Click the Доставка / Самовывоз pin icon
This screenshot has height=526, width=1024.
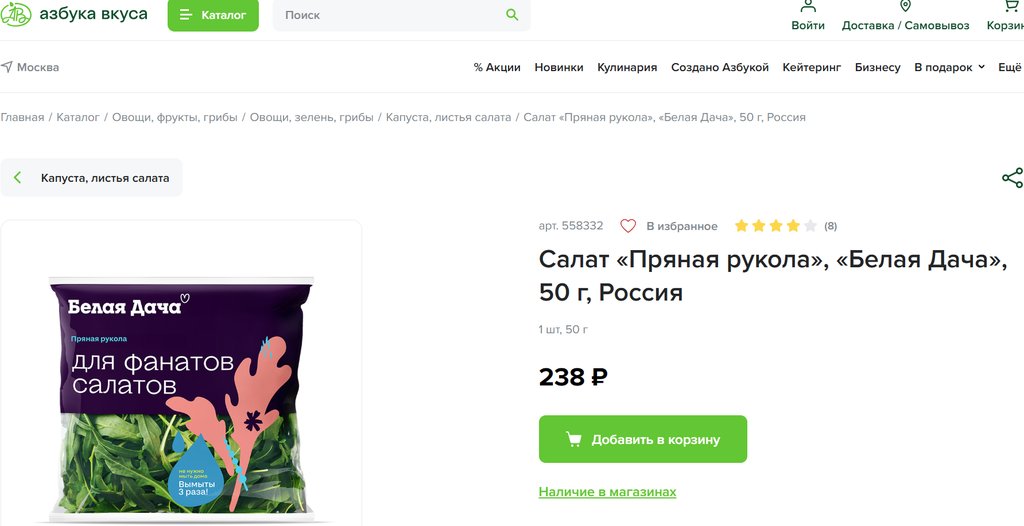(x=905, y=6)
